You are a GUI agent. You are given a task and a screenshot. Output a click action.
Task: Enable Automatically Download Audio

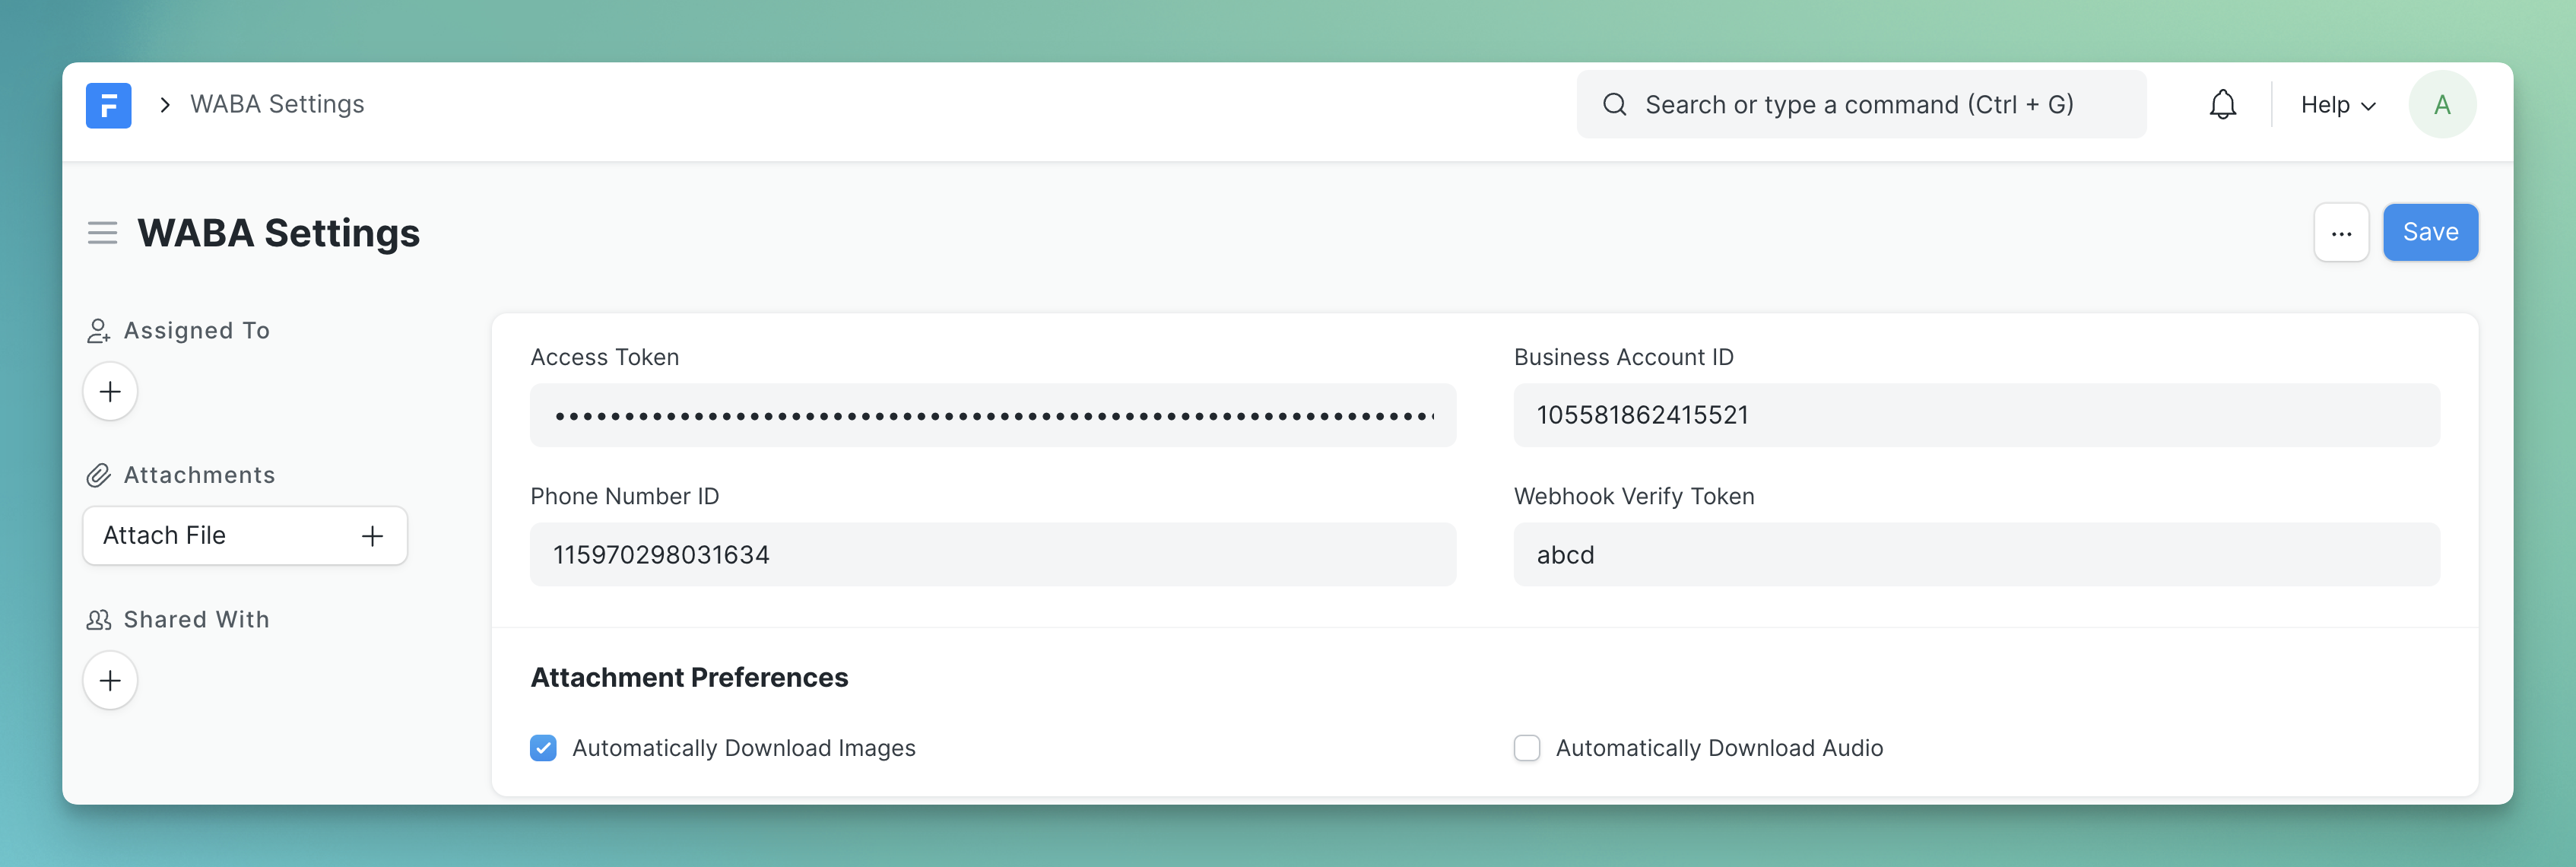click(1526, 748)
